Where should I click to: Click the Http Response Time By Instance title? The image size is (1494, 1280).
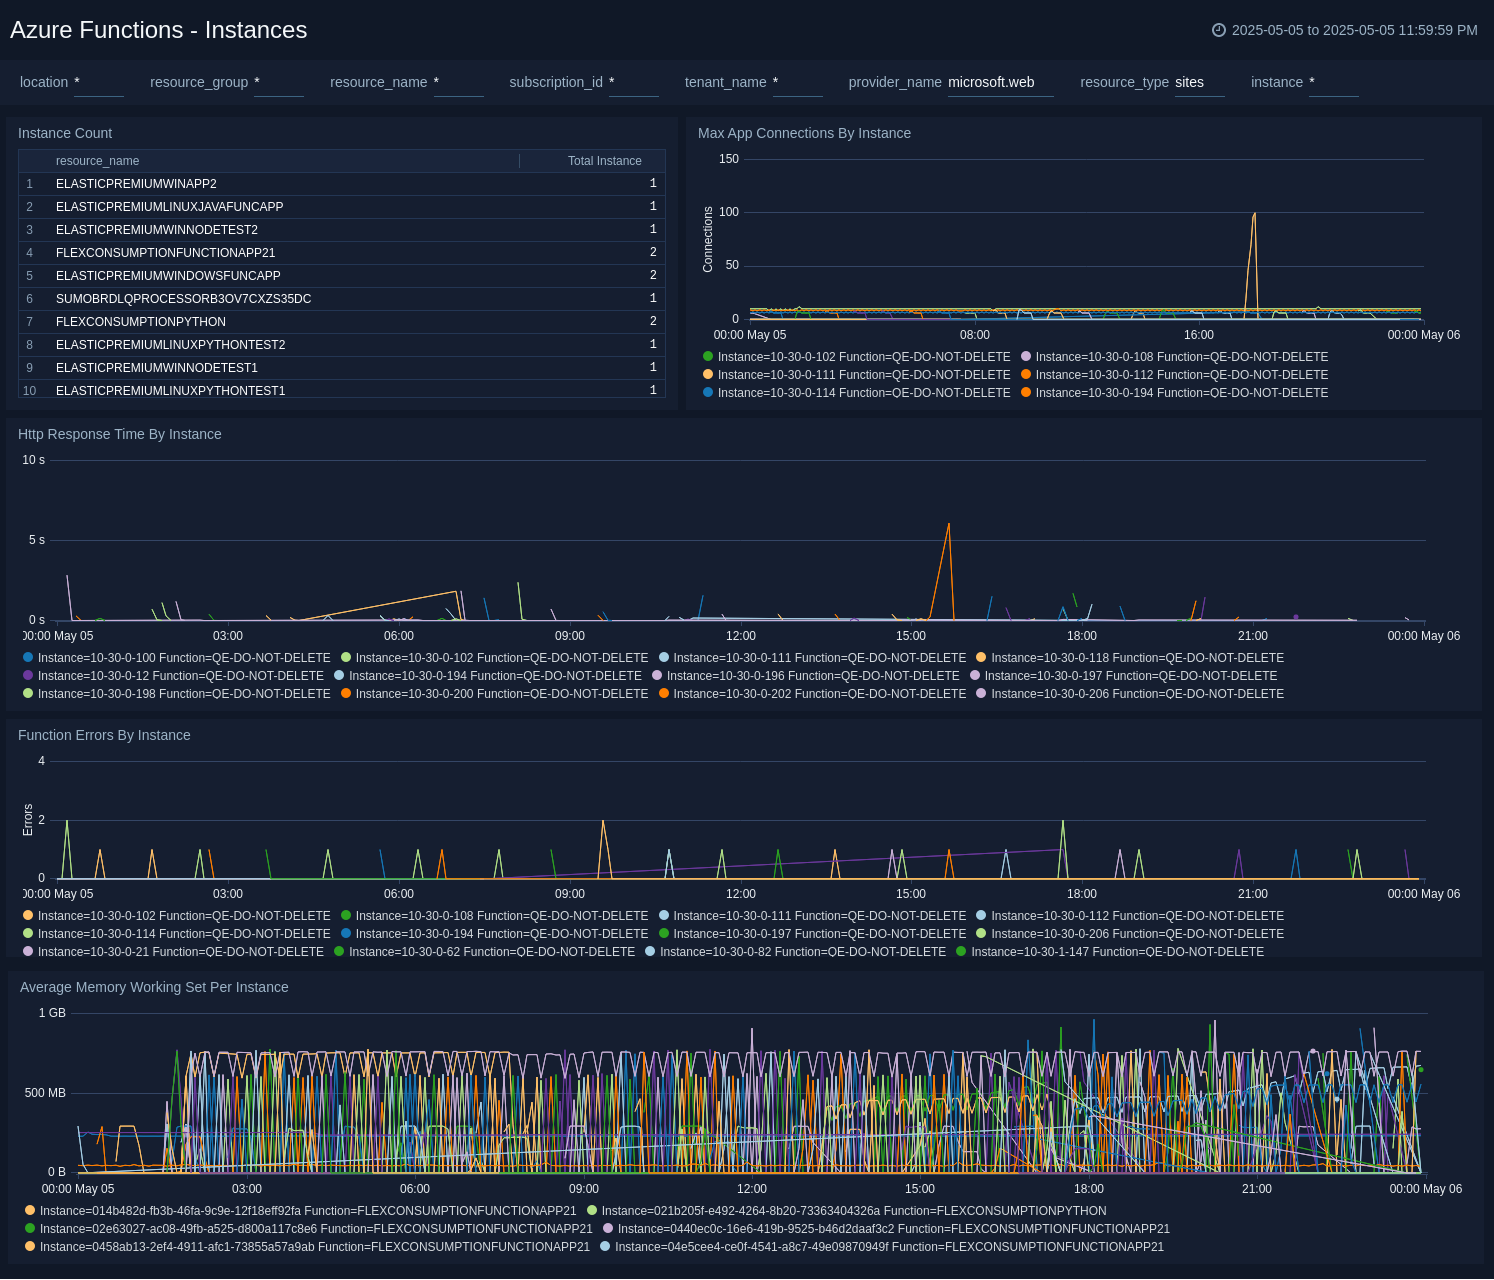pos(119,434)
